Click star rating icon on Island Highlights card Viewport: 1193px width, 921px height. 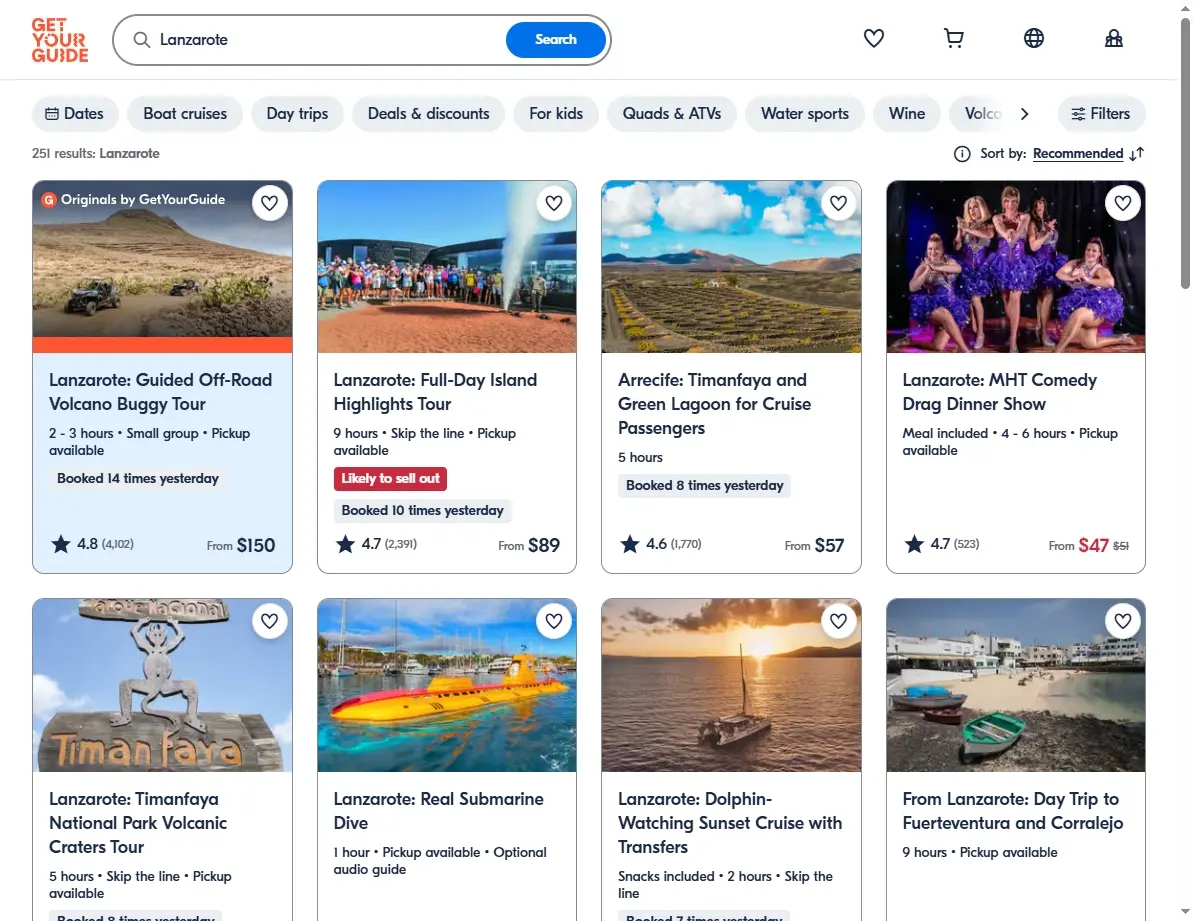(345, 544)
